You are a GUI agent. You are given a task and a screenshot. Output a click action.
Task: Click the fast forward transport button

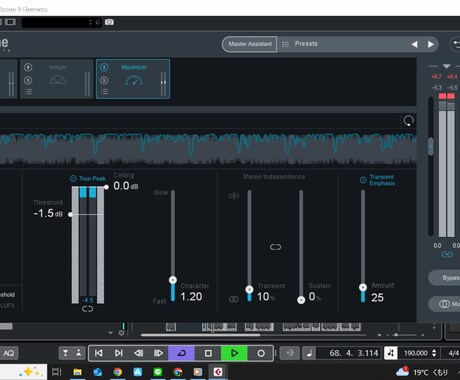coord(158,353)
